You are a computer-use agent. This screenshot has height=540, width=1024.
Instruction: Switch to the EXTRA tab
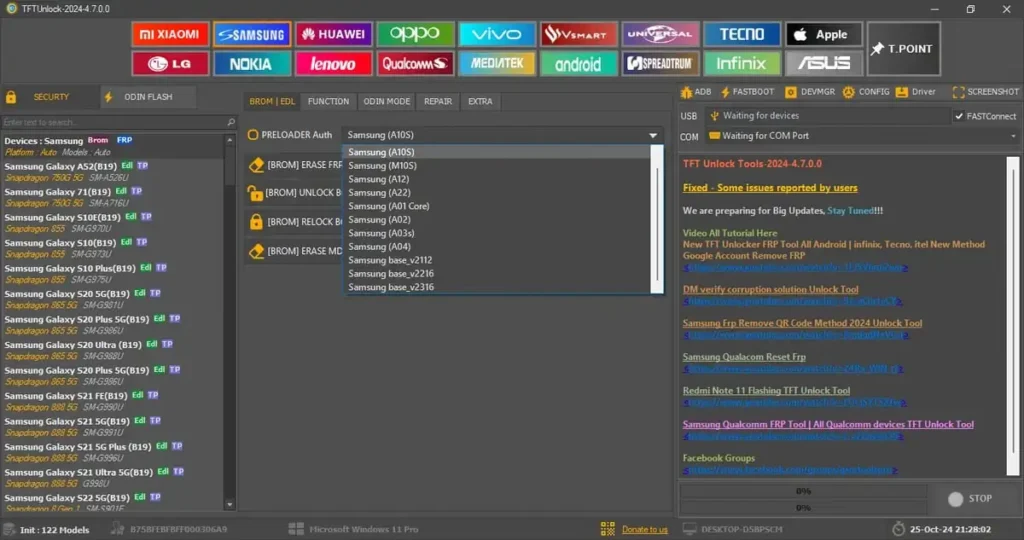pos(480,101)
